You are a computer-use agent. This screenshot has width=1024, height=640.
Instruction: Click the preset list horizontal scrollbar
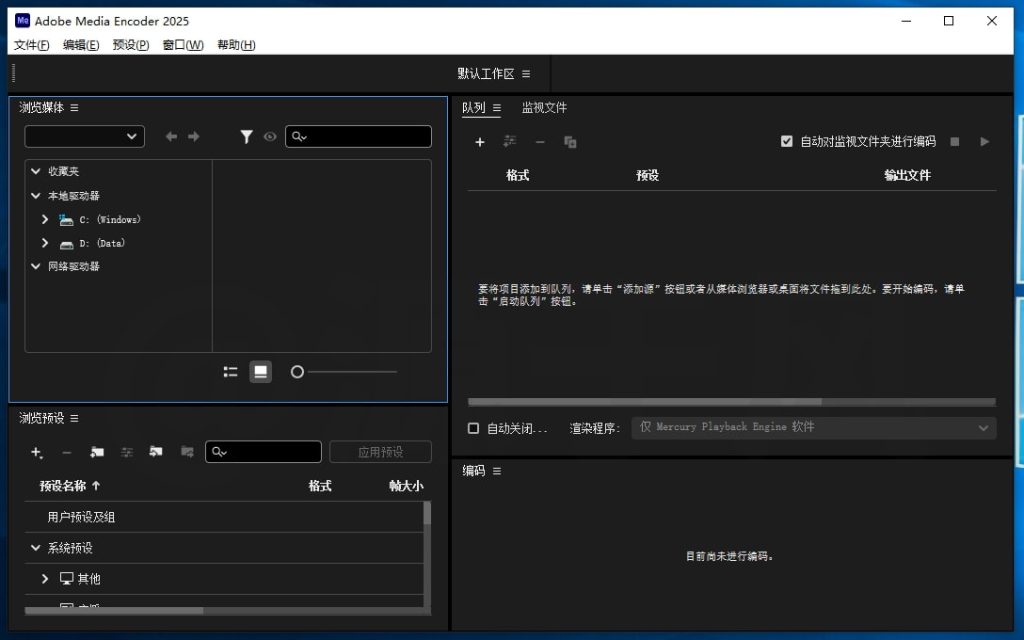(114, 611)
